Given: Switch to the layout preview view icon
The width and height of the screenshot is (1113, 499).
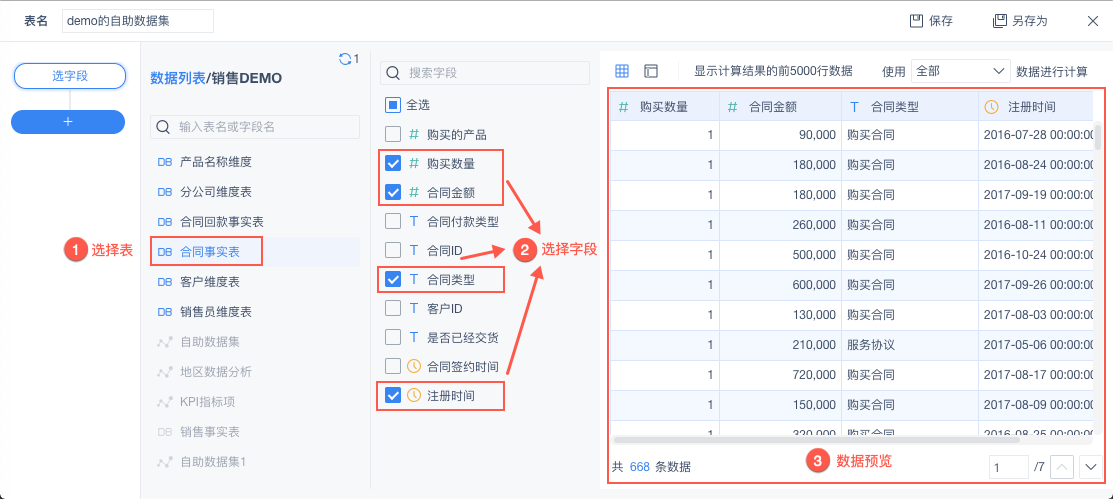Looking at the screenshot, I should click(651, 71).
